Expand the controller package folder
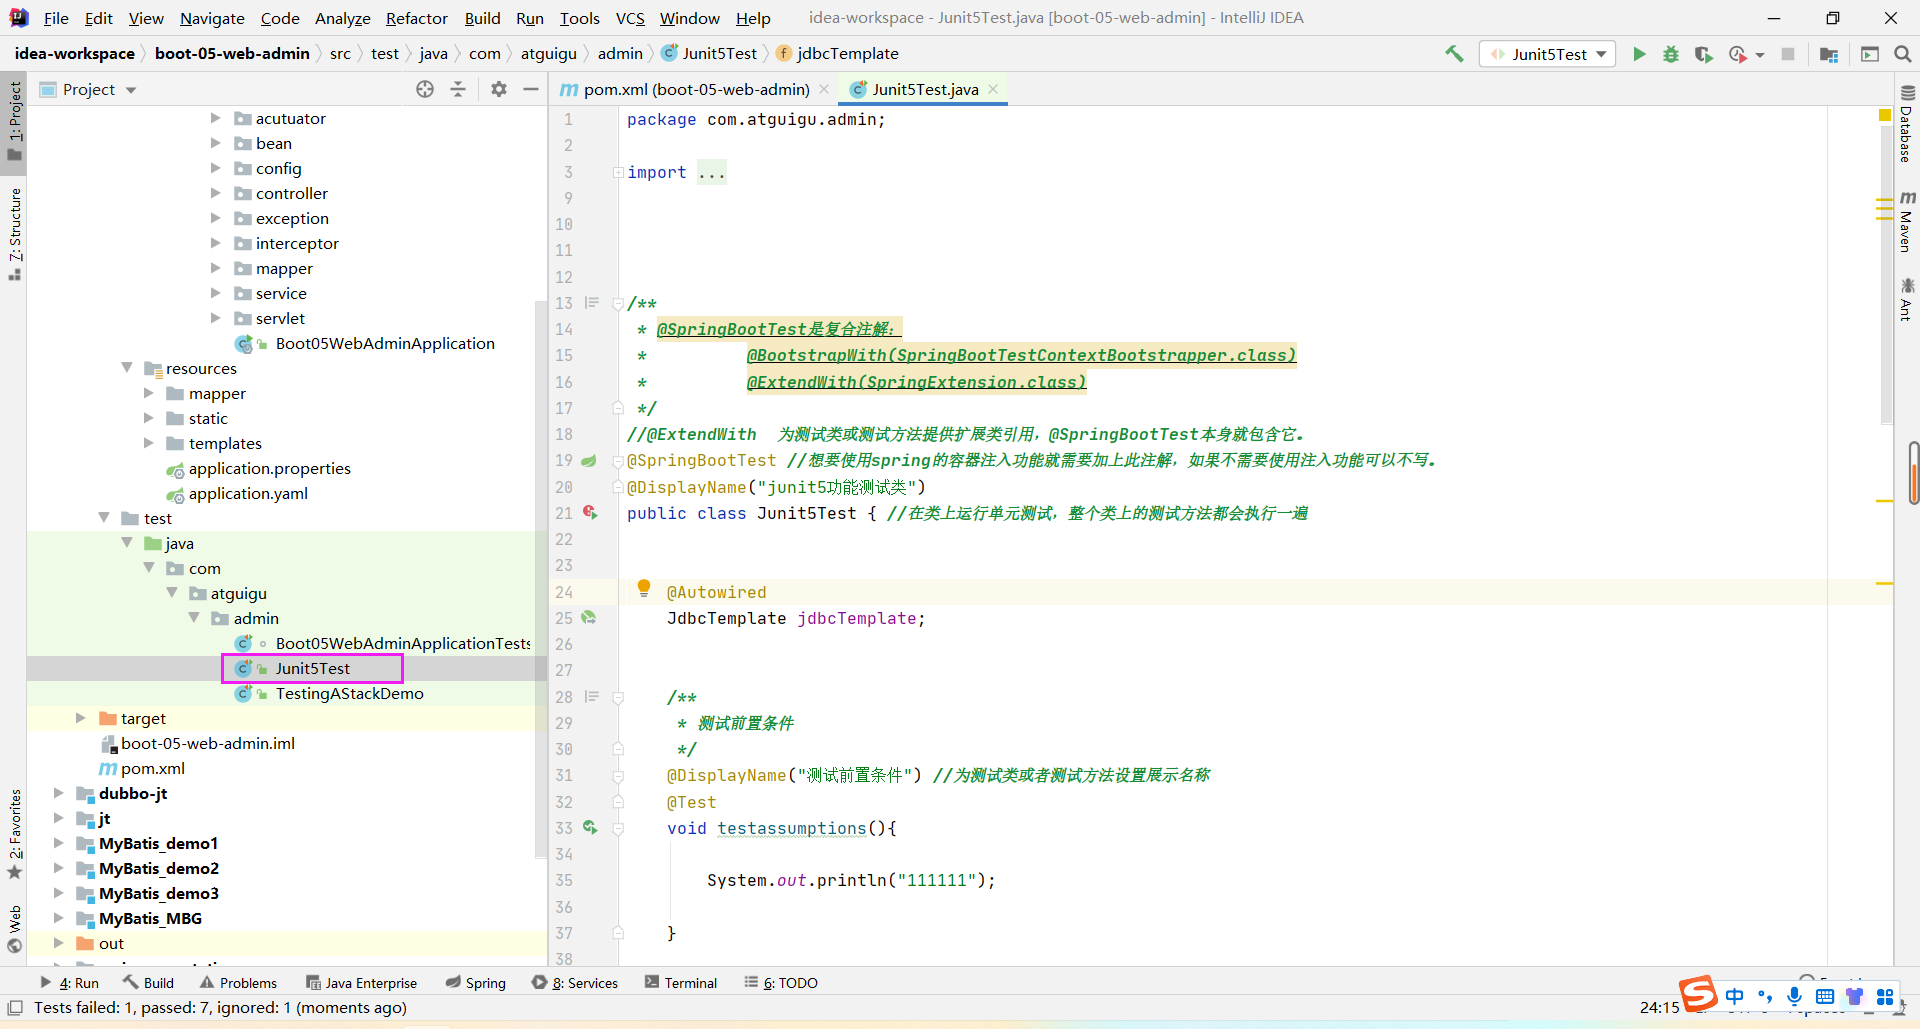The height and width of the screenshot is (1029, 1920). click(215, 193)
